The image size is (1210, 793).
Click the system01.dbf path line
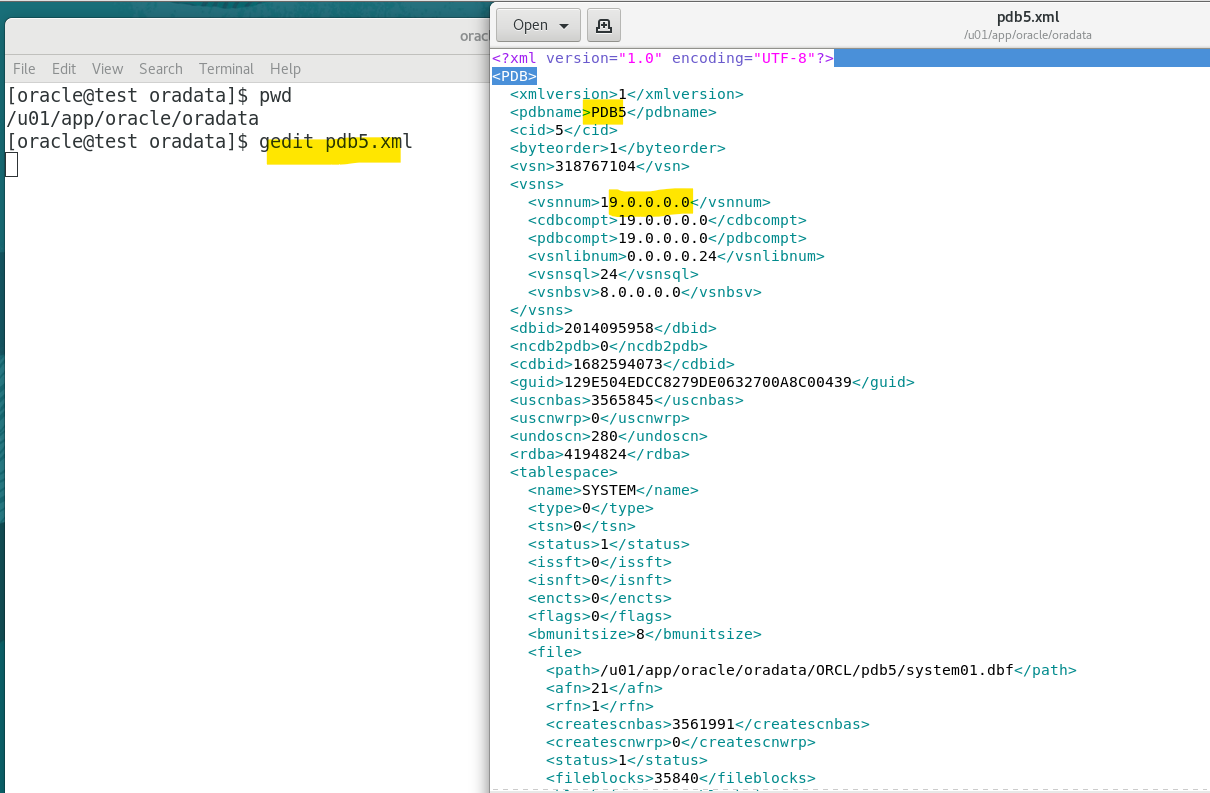point(811,670)
